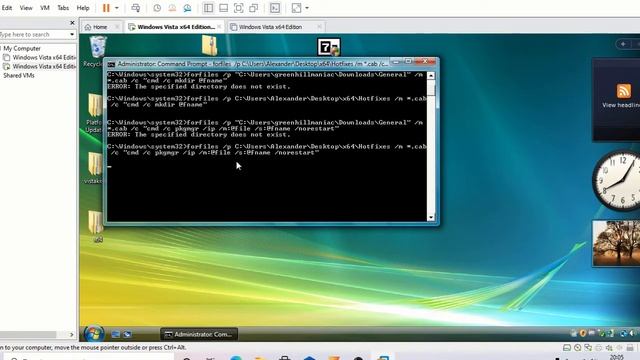Click the right arrow of library horizontal scrollbar
The image size is (640, 360).
[x=71, y=335]
